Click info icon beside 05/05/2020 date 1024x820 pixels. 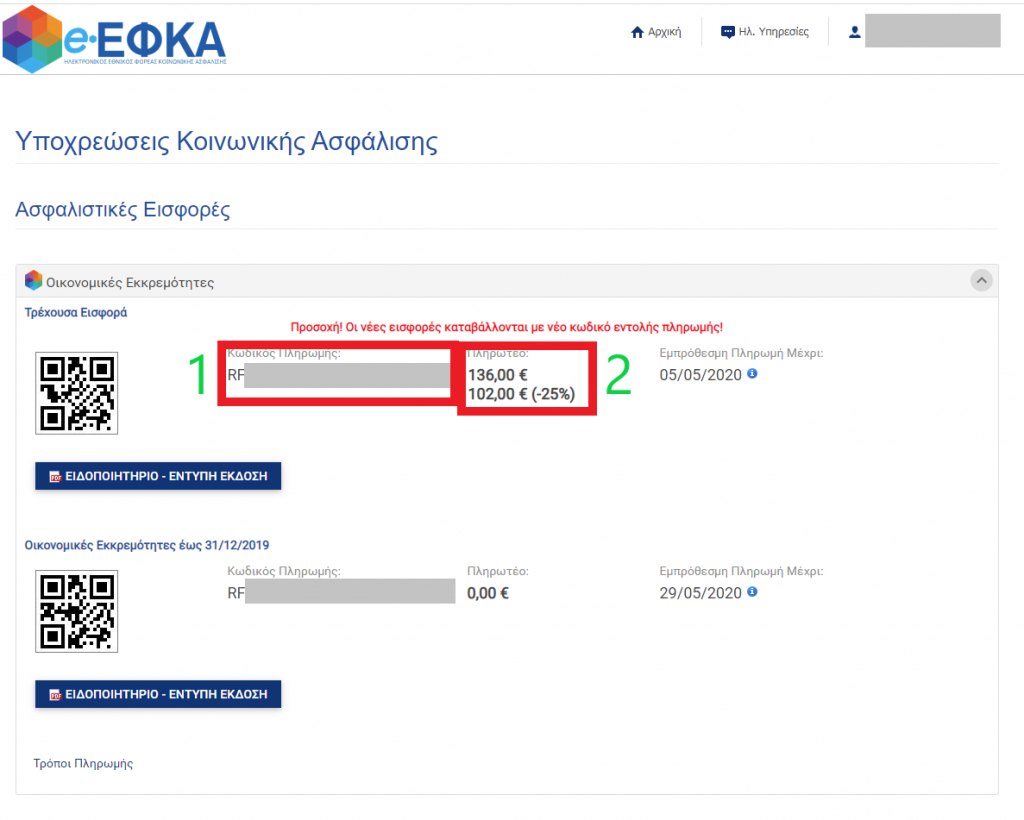point(752,373)
